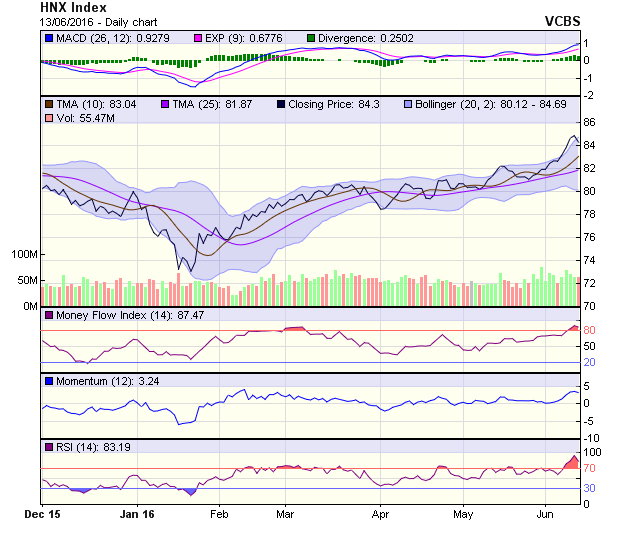Select the Apr label on time axis

point(380,514)
